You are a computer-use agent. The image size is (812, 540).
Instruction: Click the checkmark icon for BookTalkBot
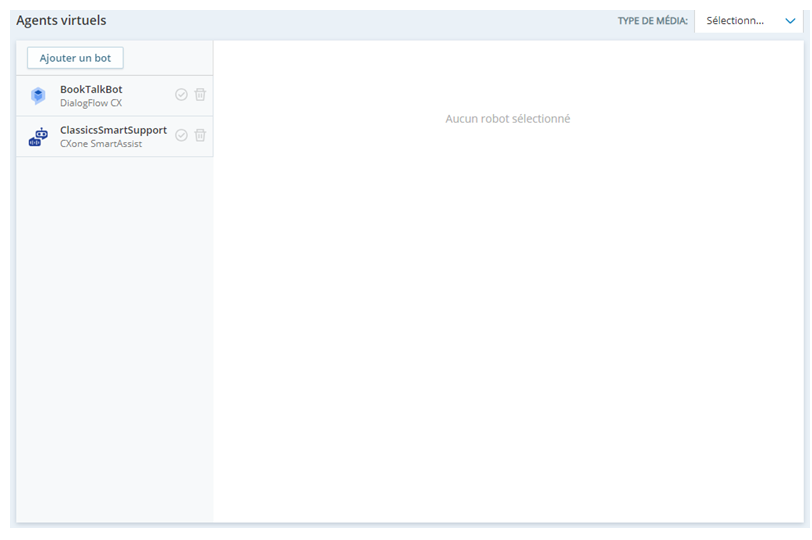click(181, 94)
